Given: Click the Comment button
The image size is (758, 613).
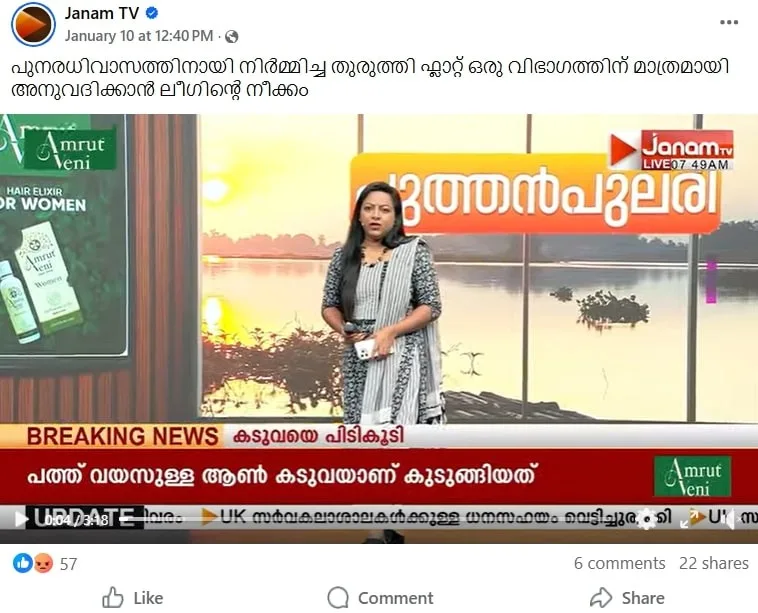Looking at the screenshot, I should tap(380, 598).
